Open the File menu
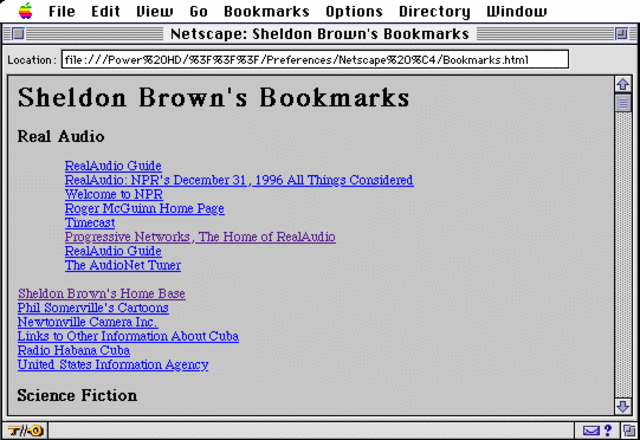The image size is (640, 440). pyautogui.click(x=62, y=11)
